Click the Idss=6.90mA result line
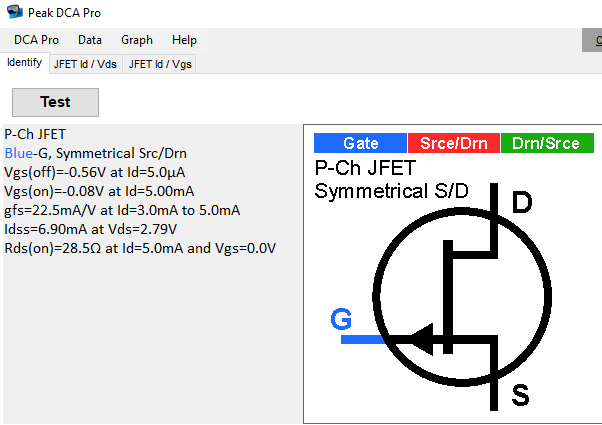Image resolution: width=602 pixels, height=425 pixels. coord(91,229)
